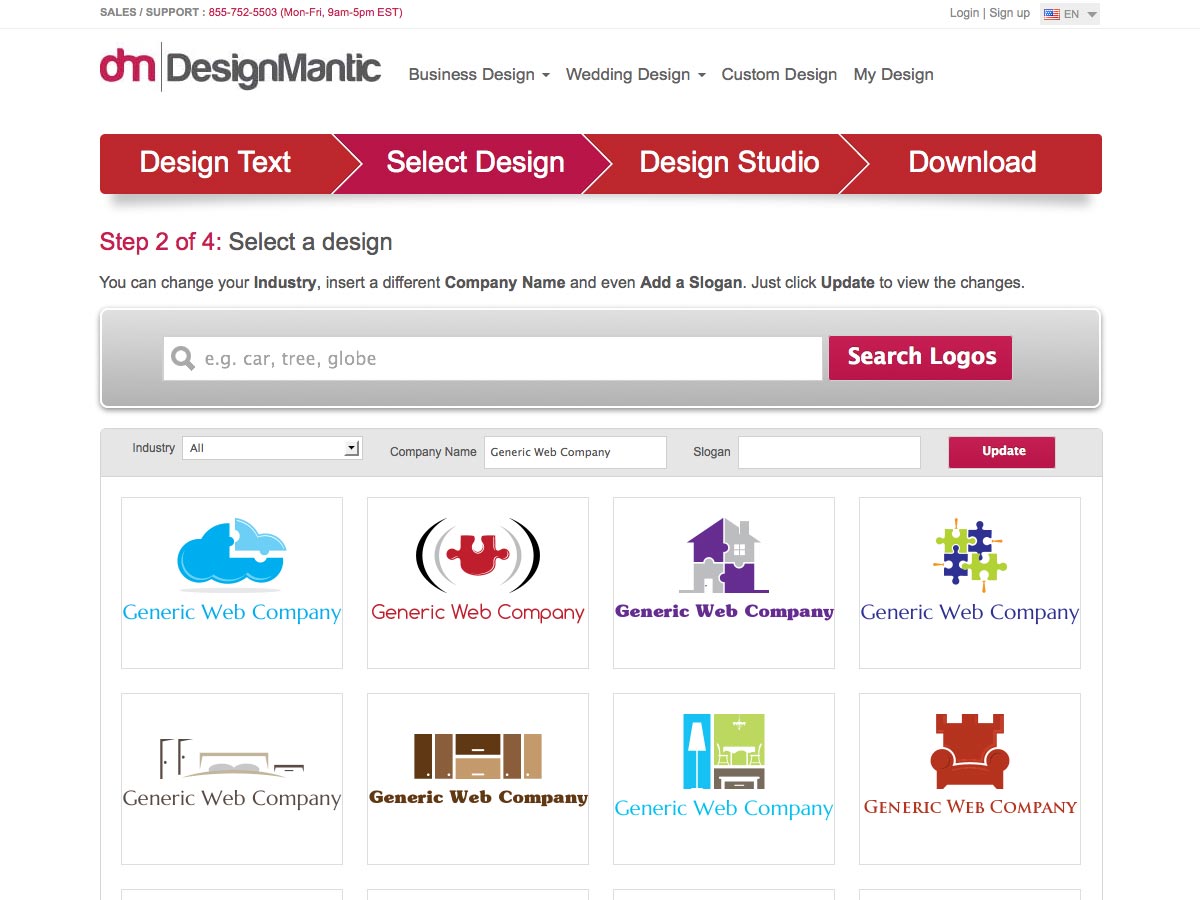Expand the EN language dropdown
1200x900 pixels.
coord(1090,13)
